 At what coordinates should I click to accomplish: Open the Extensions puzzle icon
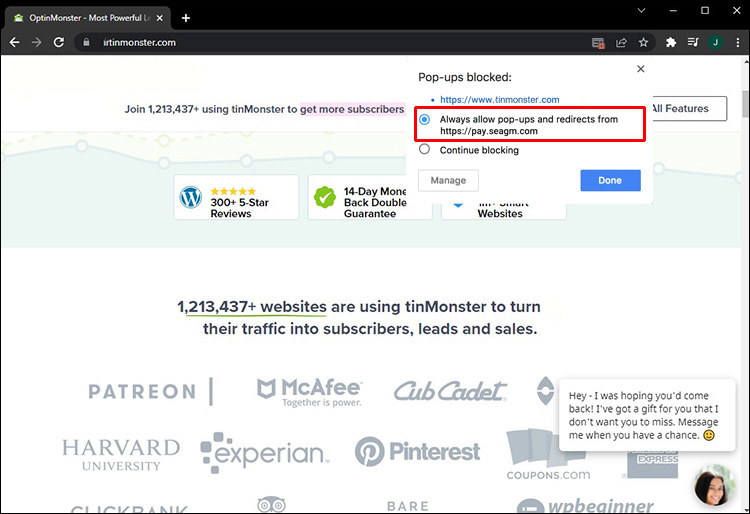(671, 43)
